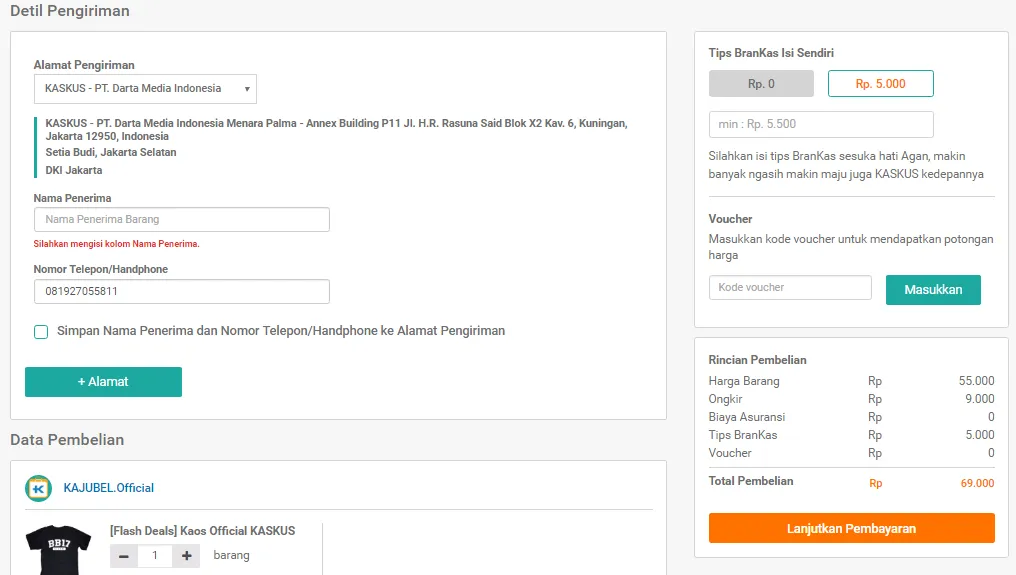The height and width of the screenshot is (575, 1016).
Task: Click the + Alamat button
Action: pos(103,382)
